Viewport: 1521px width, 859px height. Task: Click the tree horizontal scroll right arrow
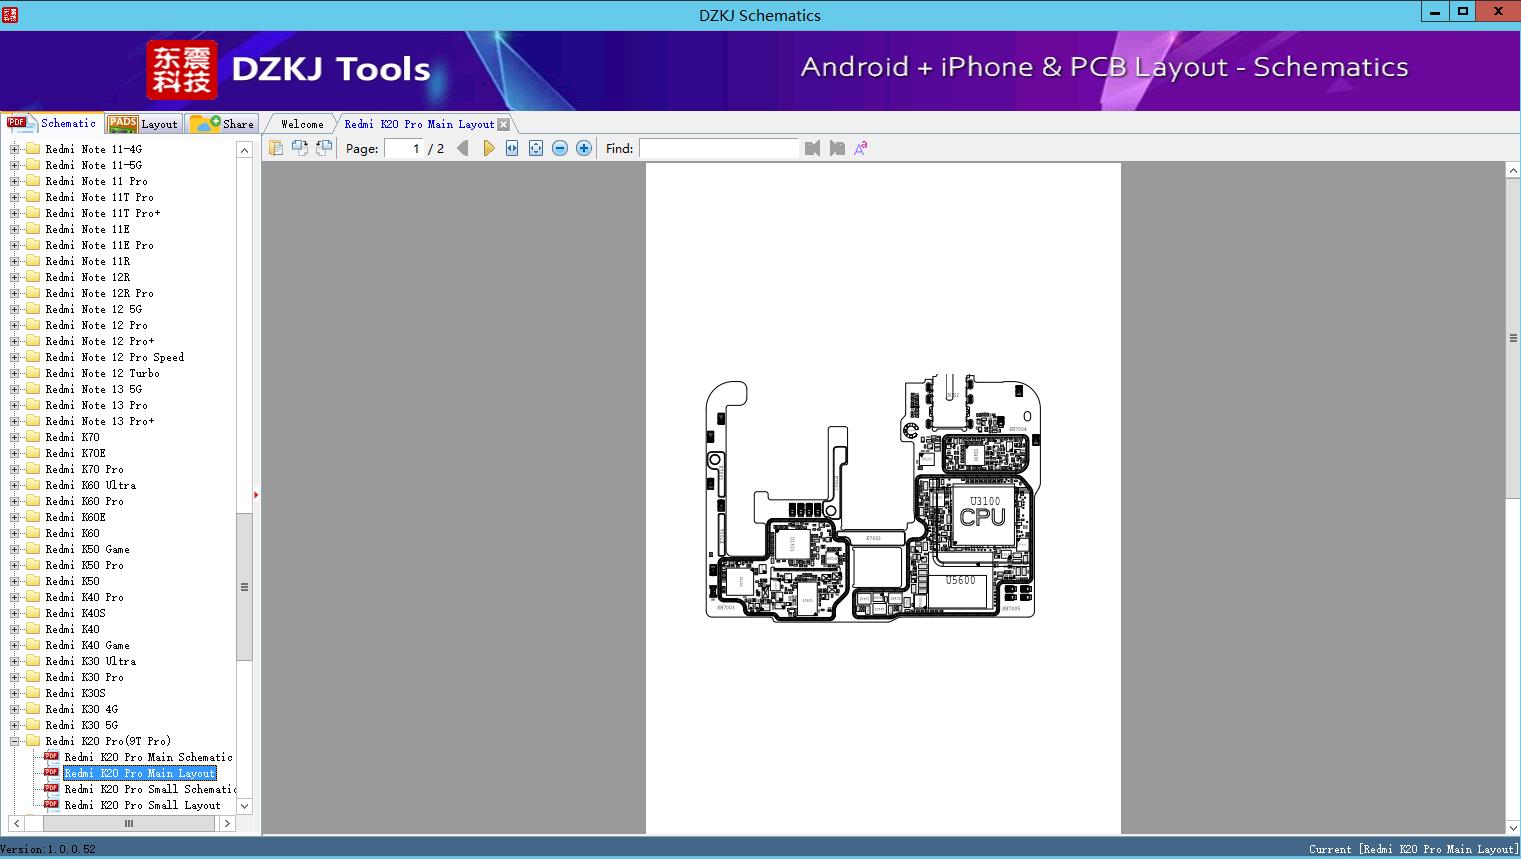point(227,823)
